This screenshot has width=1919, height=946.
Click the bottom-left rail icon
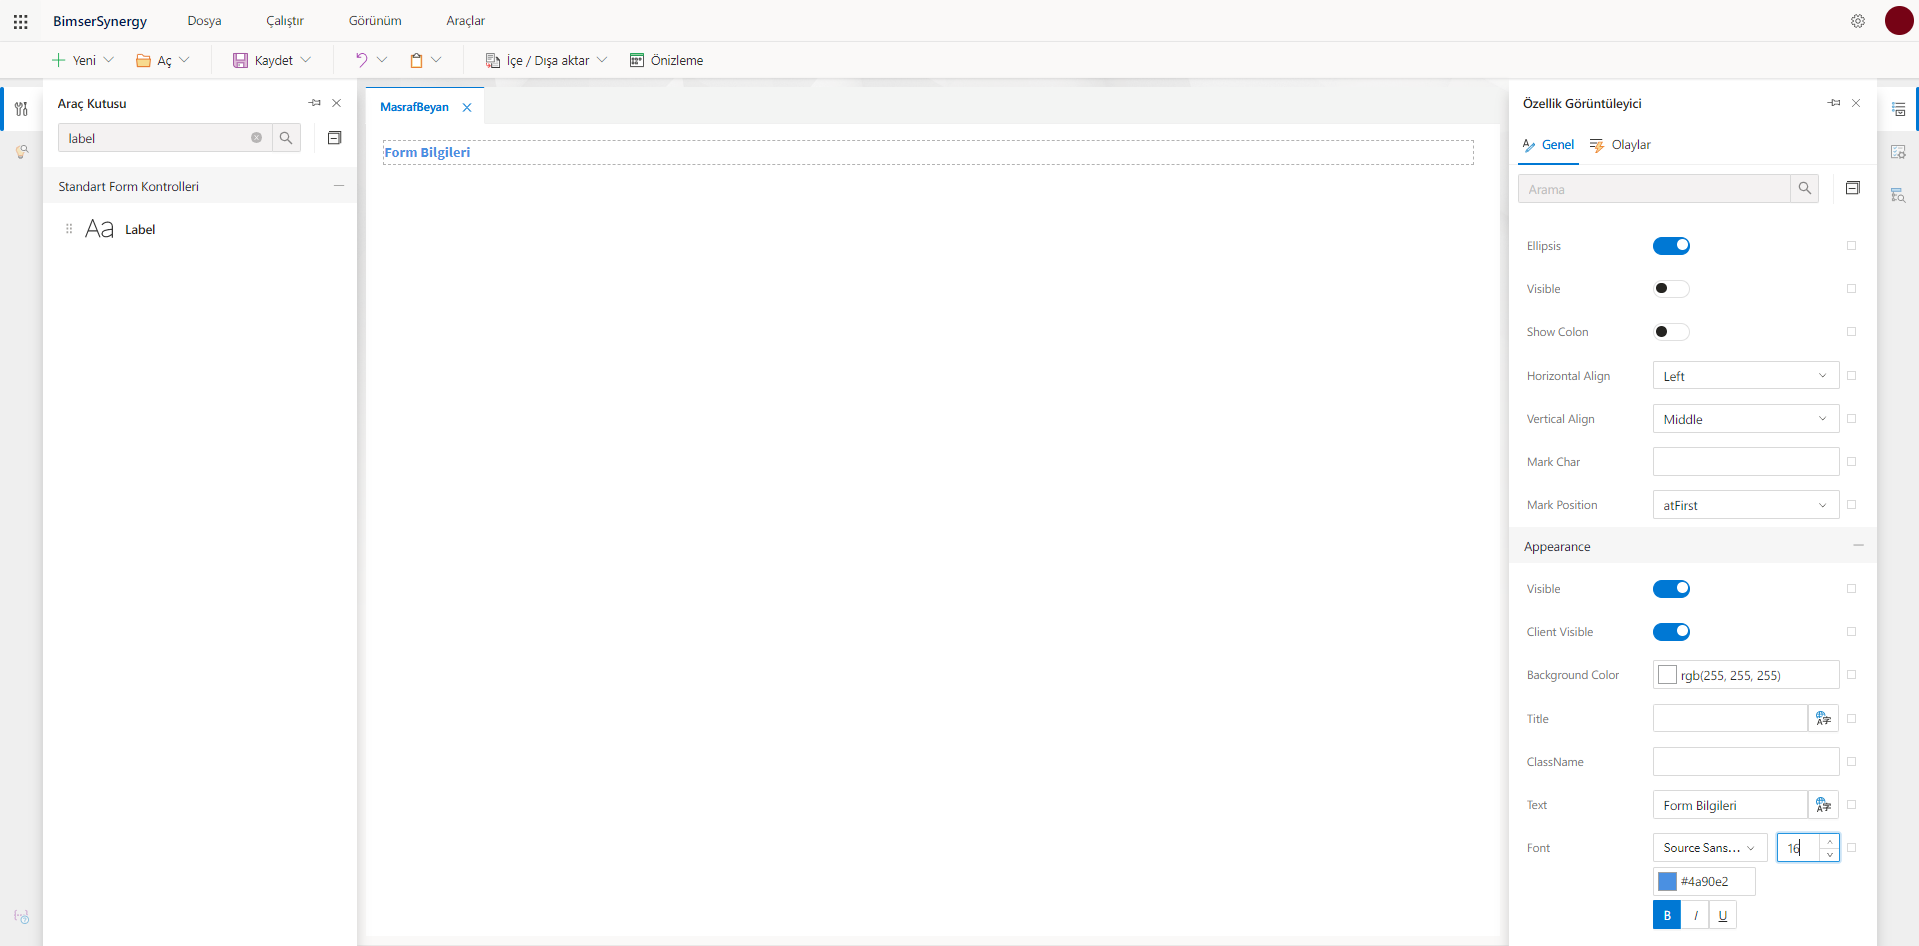(21, 916)
